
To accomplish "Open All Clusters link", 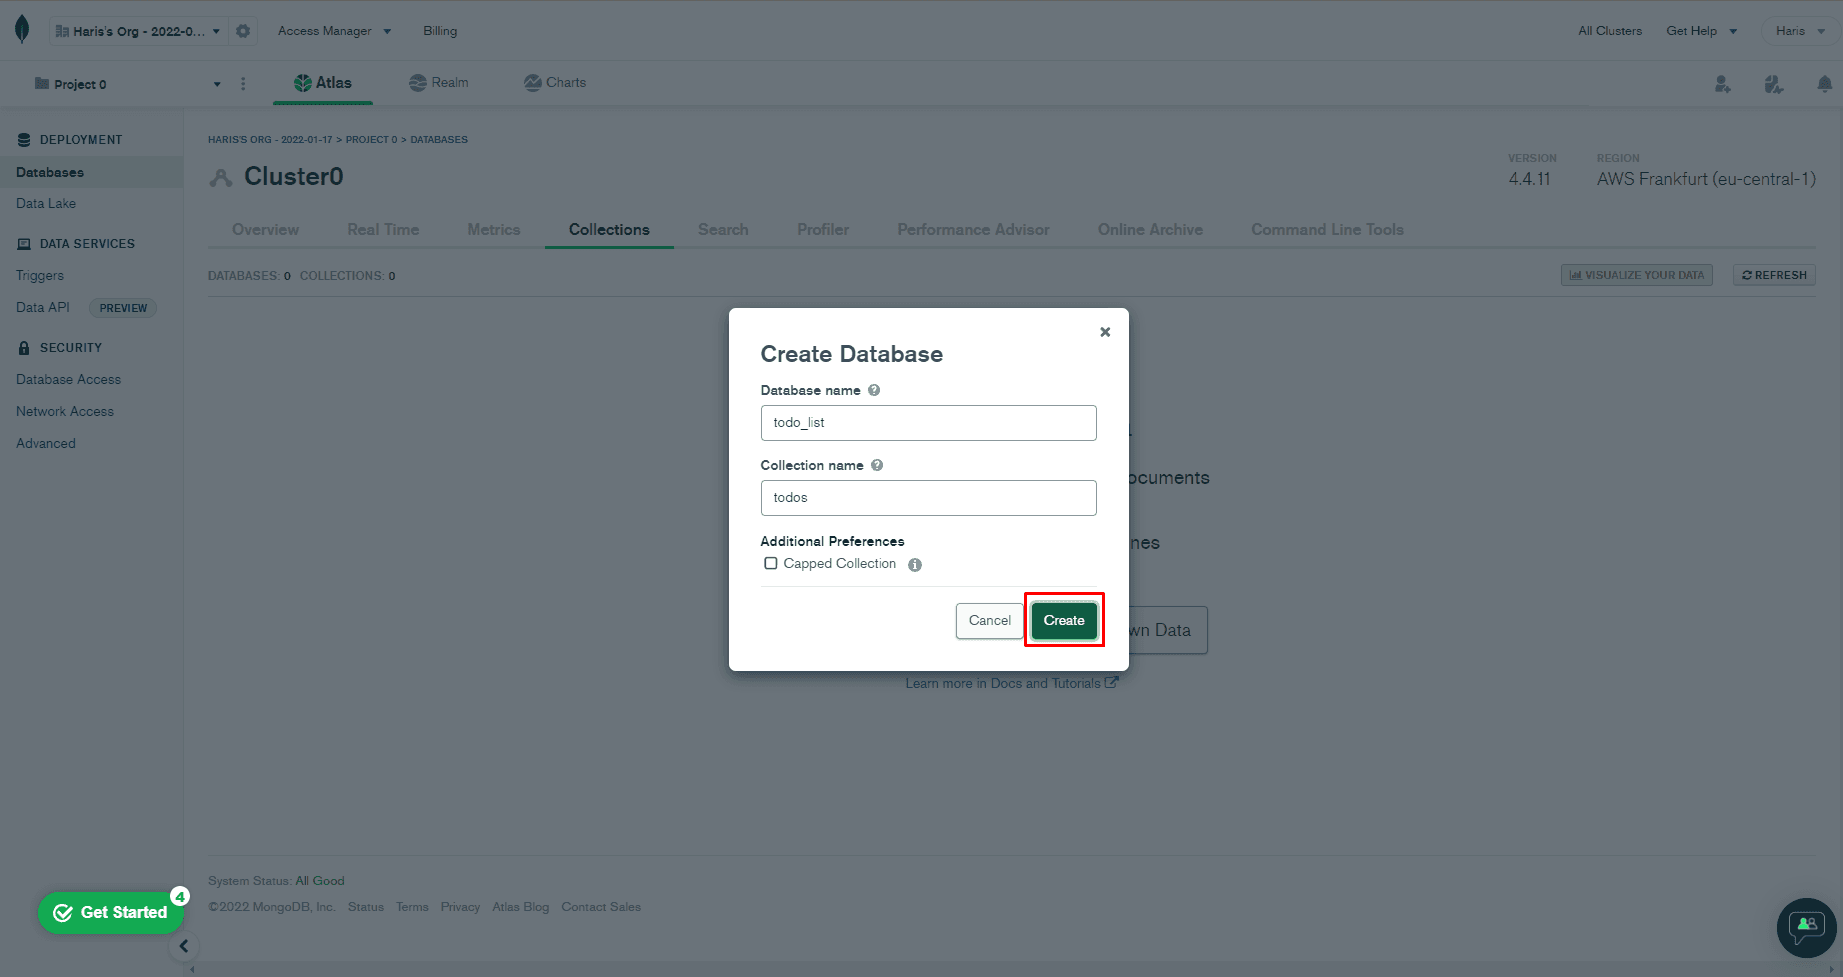I will coord(1610,31).
